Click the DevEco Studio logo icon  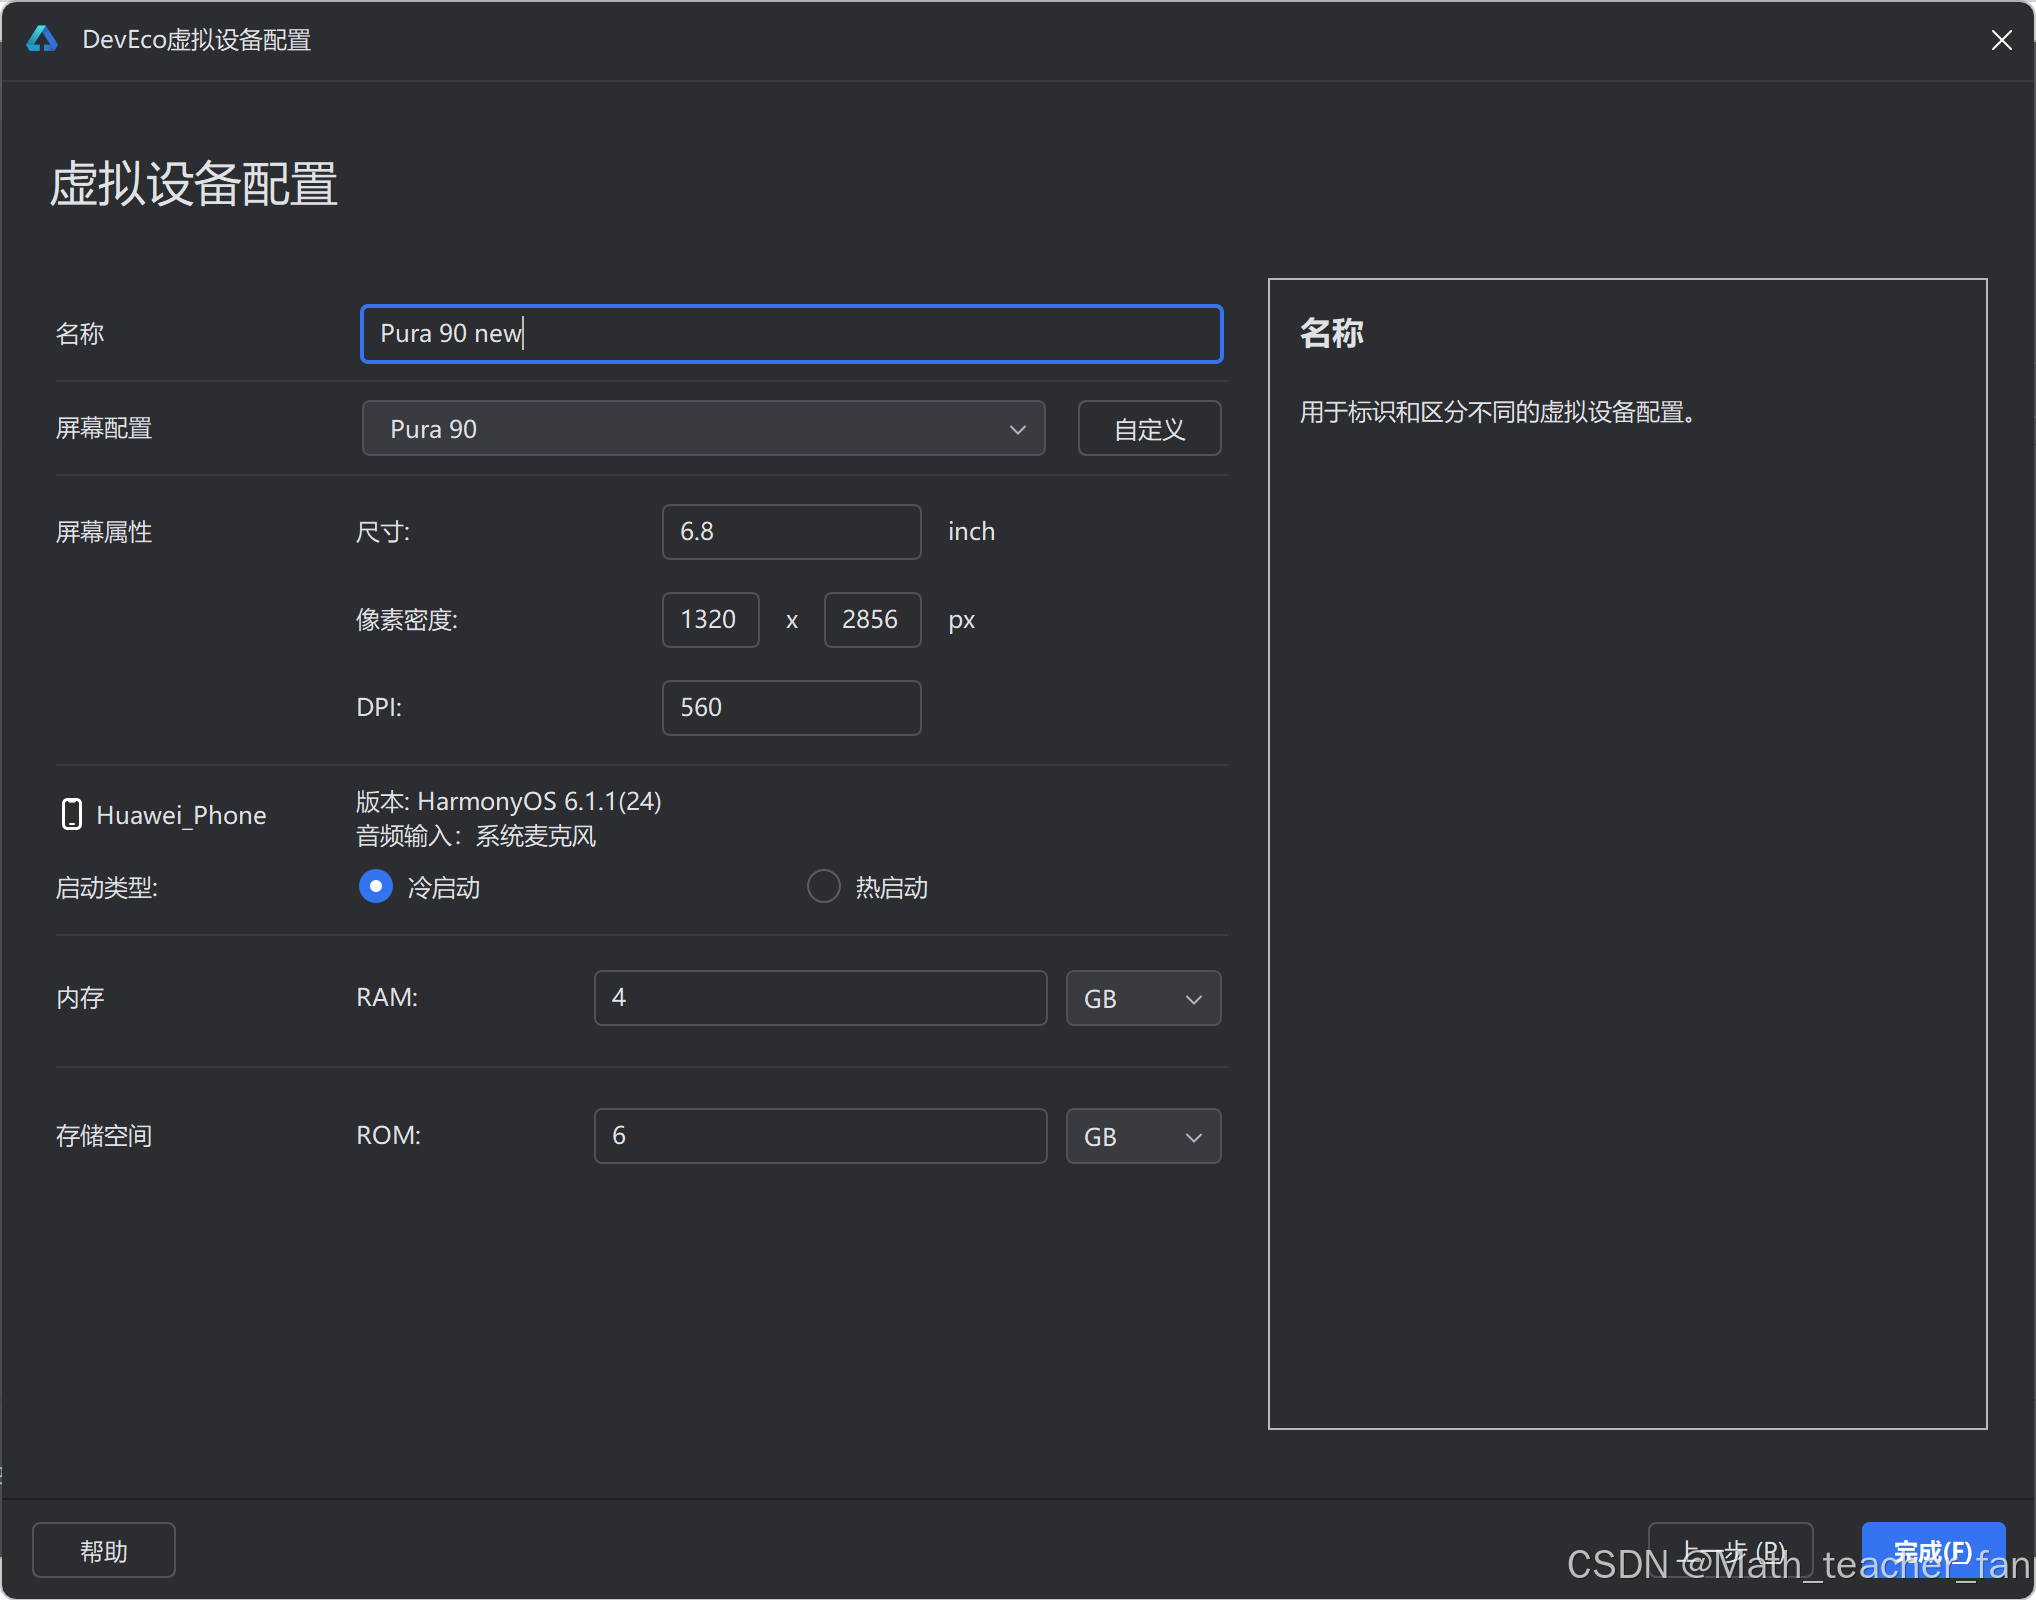pos(42,39)
